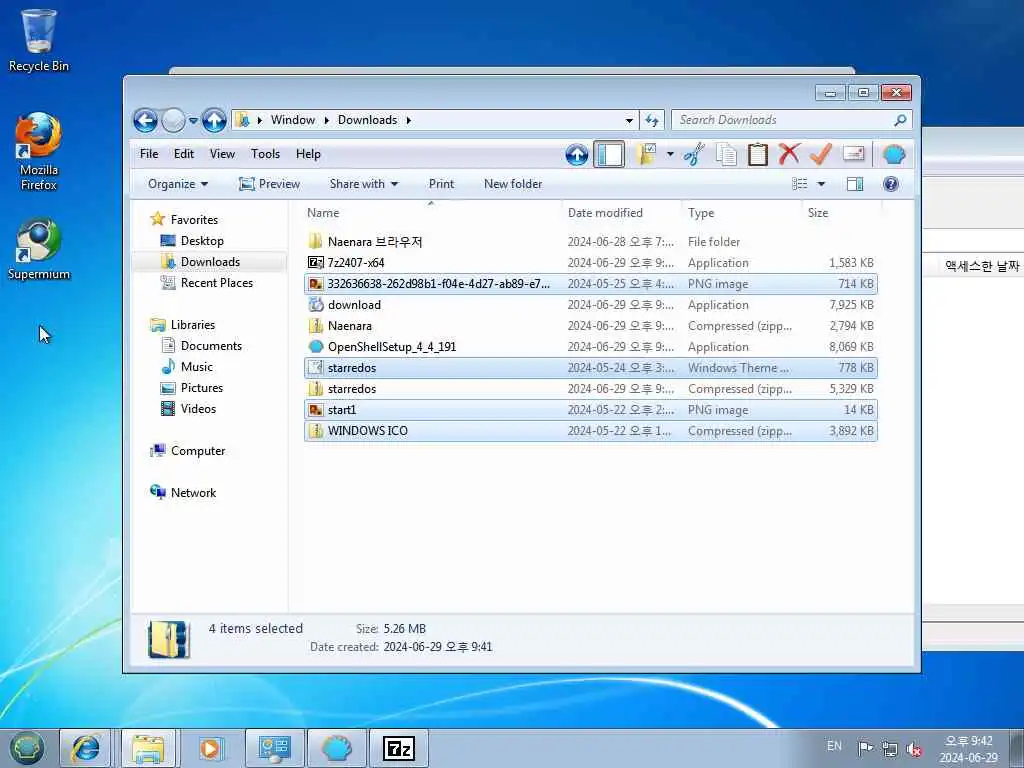Open 7-Zip from the taskbar
The width and height of the screenshot is (1024, 768).
pyautogui.click(x=399, y=748)
